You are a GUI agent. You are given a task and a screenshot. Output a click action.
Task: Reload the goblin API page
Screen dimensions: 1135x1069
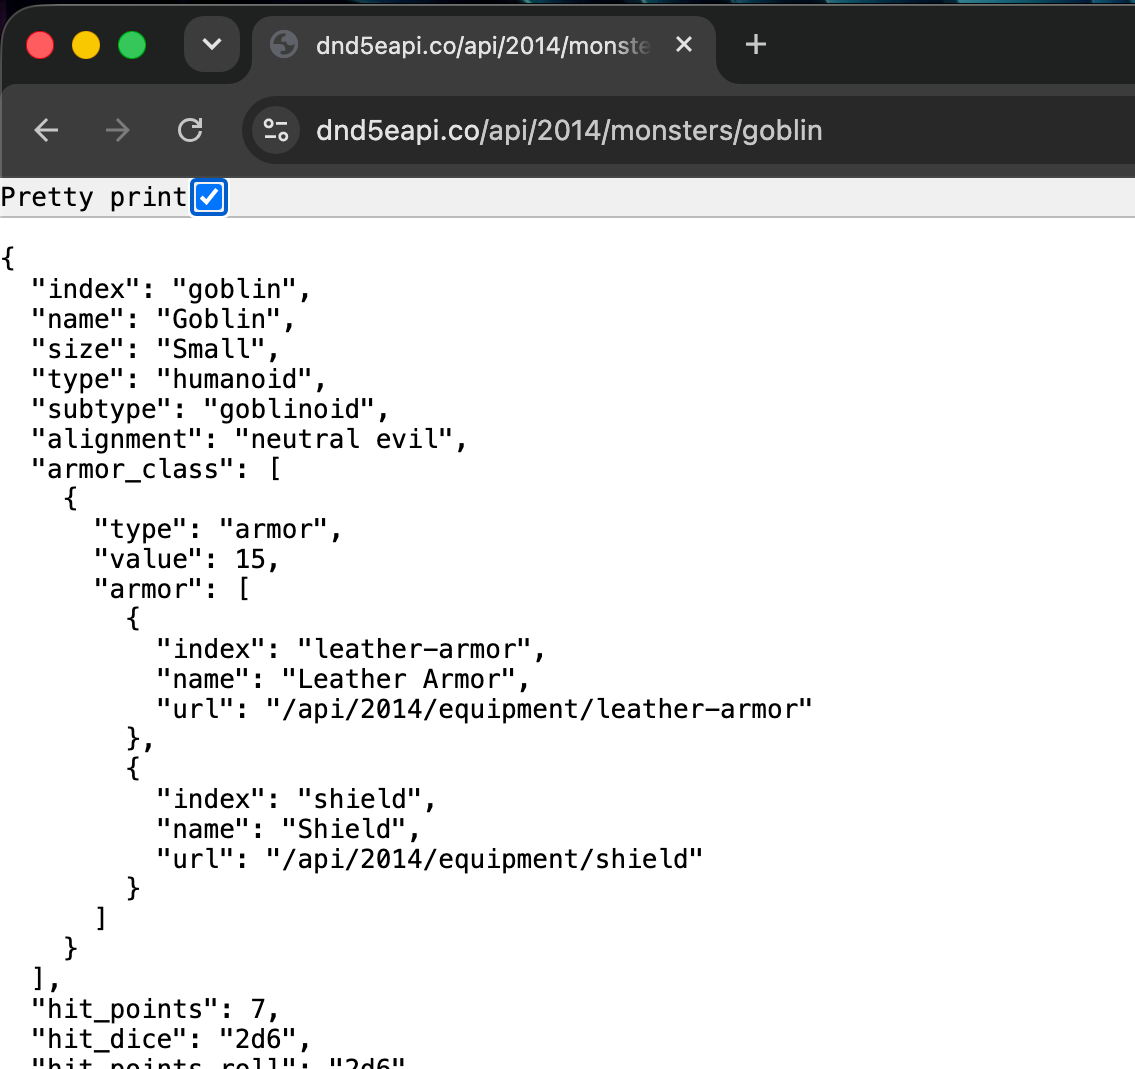[x=190, y=131]
